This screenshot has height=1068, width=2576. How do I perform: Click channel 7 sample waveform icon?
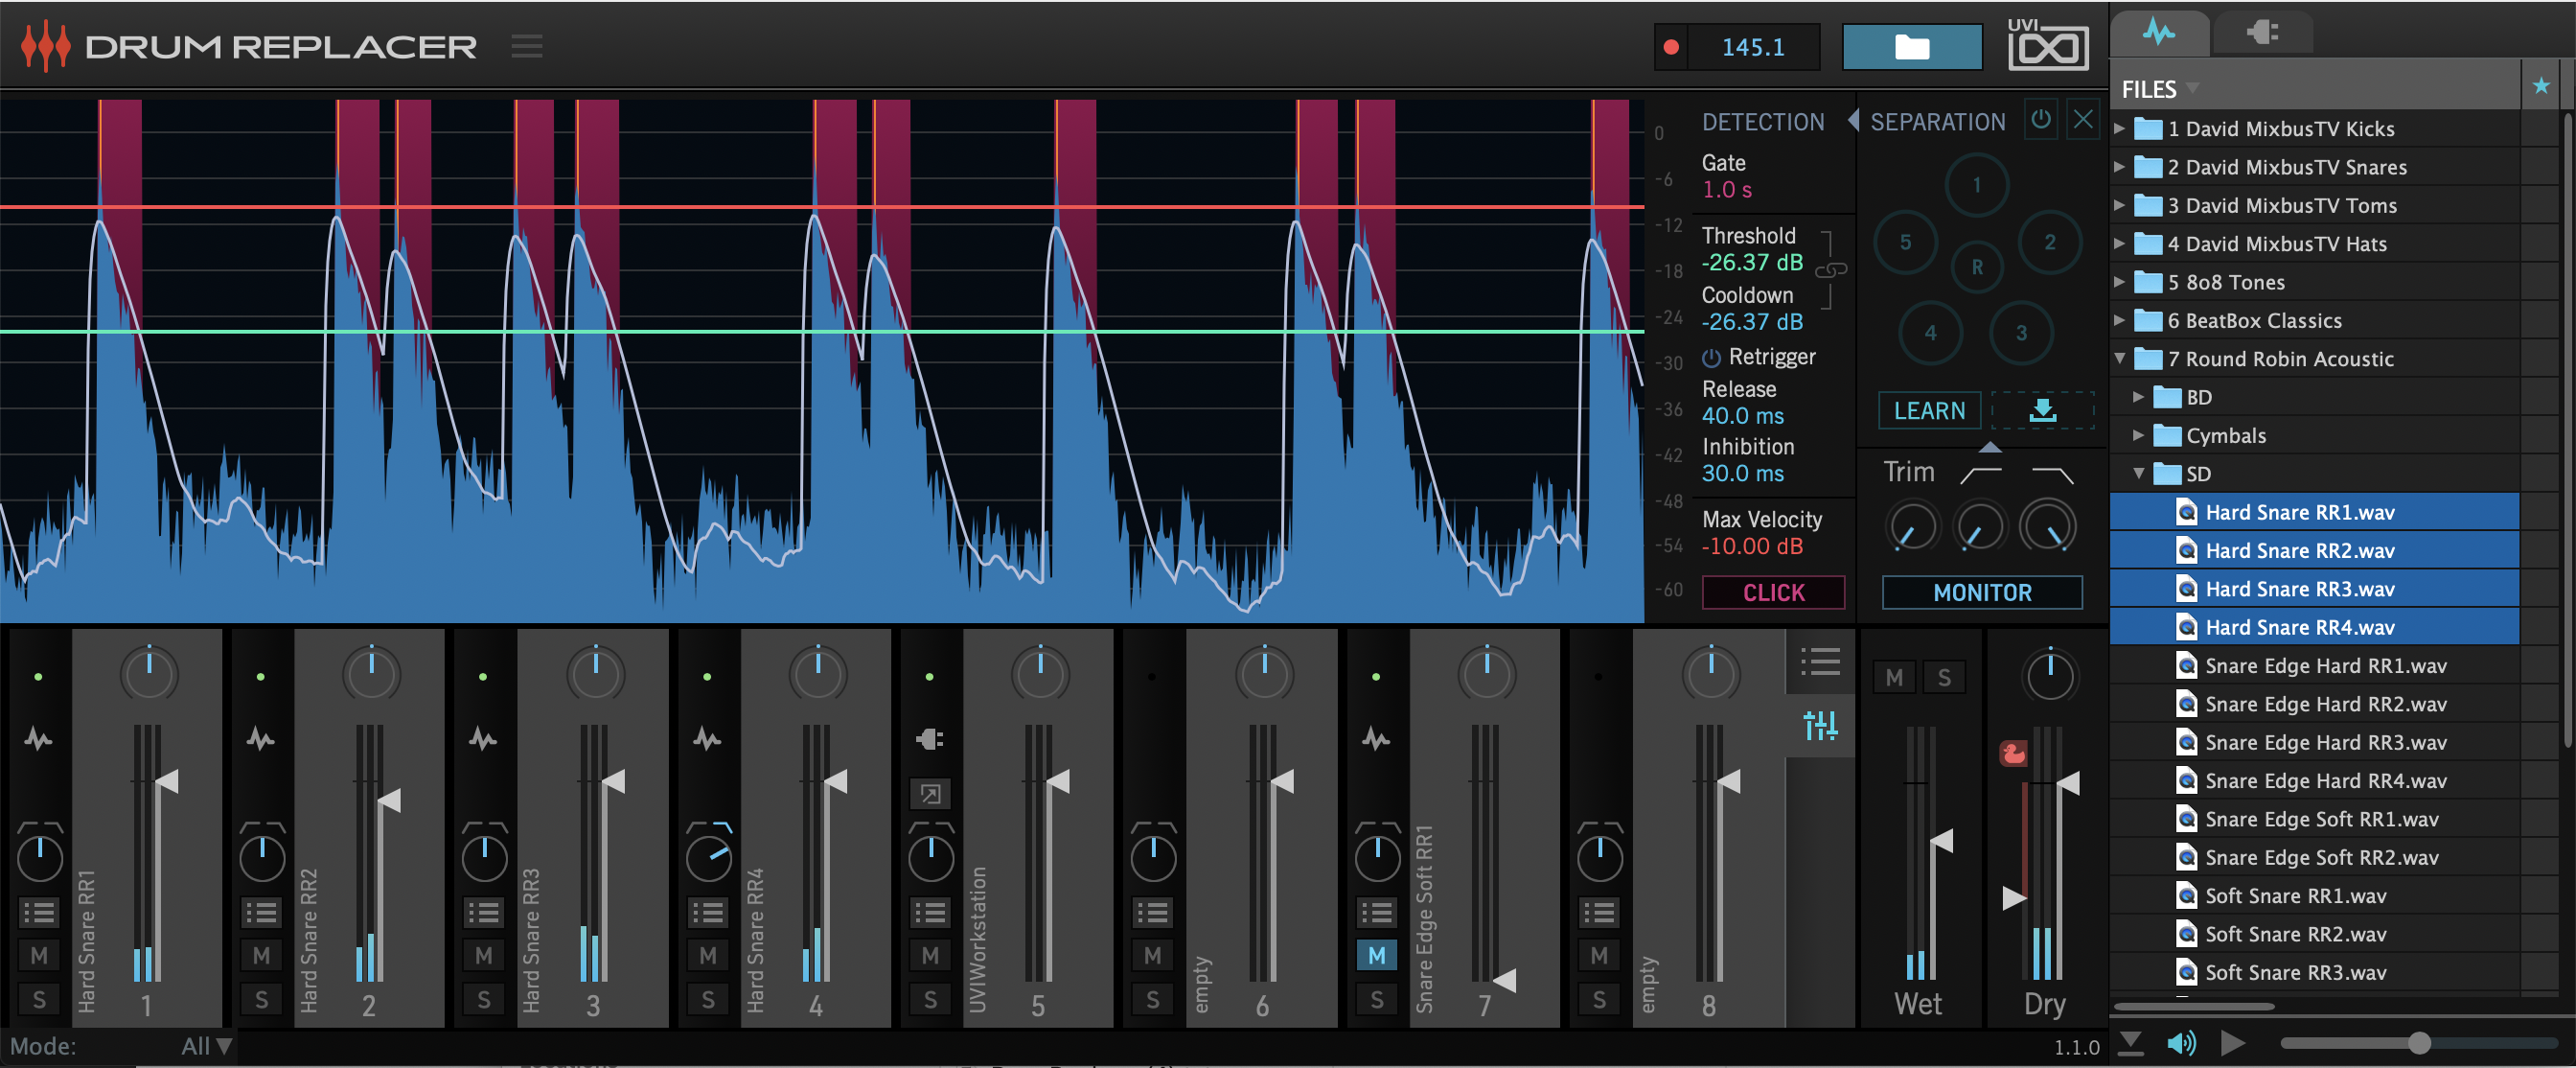1376,739
